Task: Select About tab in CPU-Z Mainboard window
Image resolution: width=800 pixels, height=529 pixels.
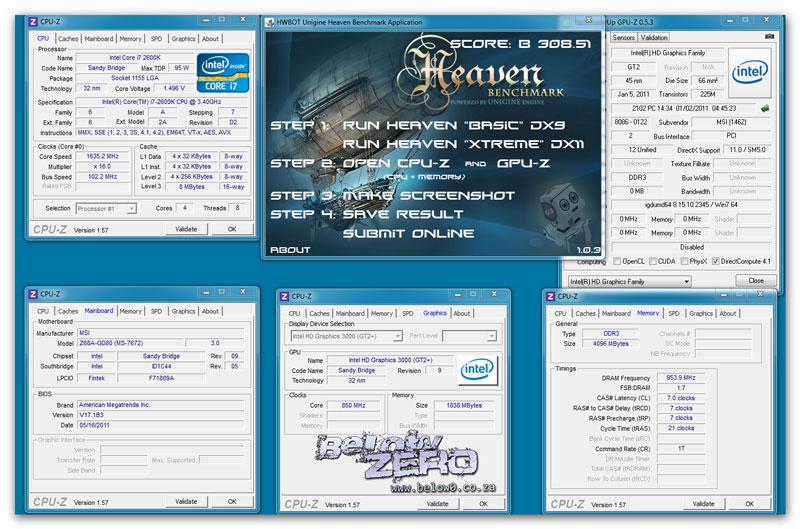Action: click(210, 311)
